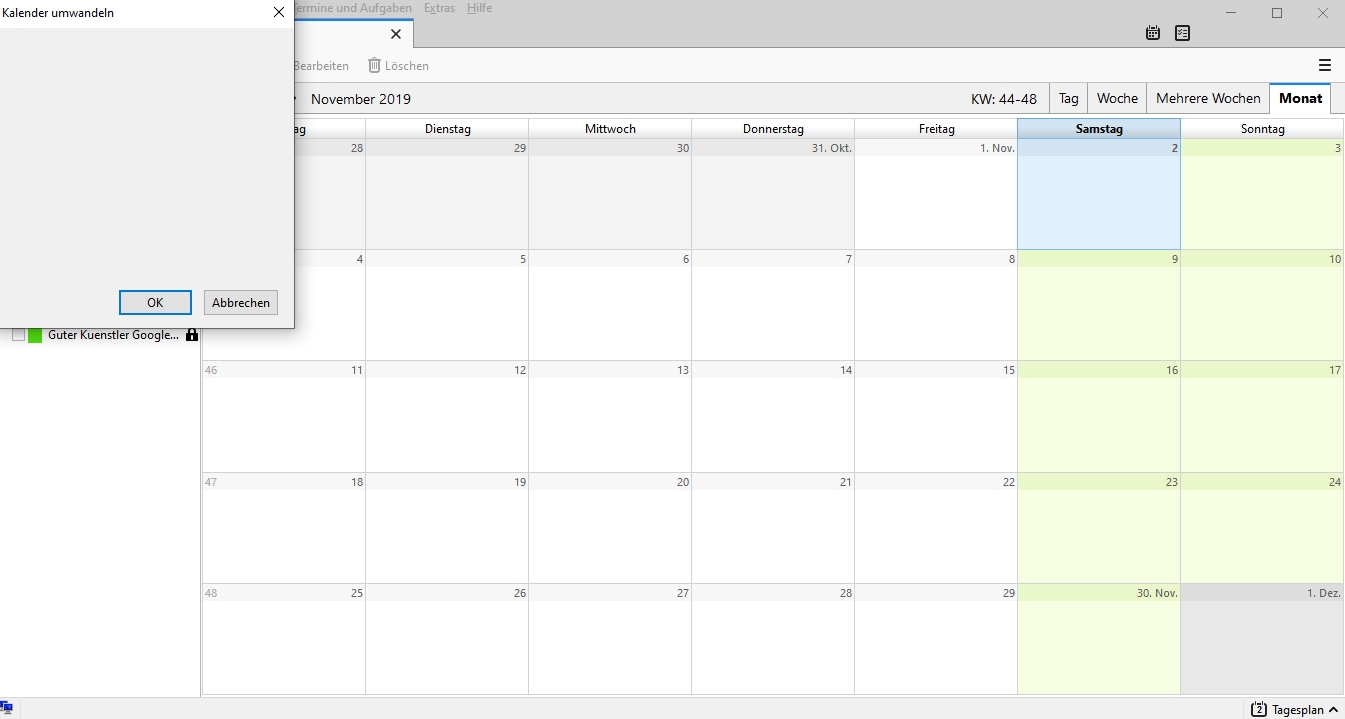
Task: Select the Wednesday 13 day cell
Action: click(x=610, y=417)
